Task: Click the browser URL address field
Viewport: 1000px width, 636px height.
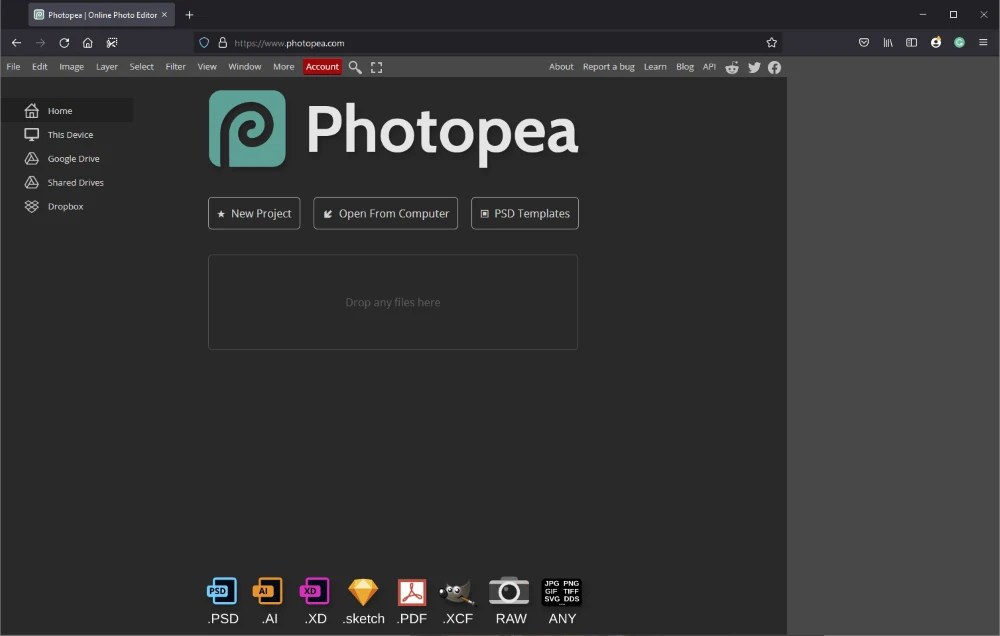Action: 488,43
